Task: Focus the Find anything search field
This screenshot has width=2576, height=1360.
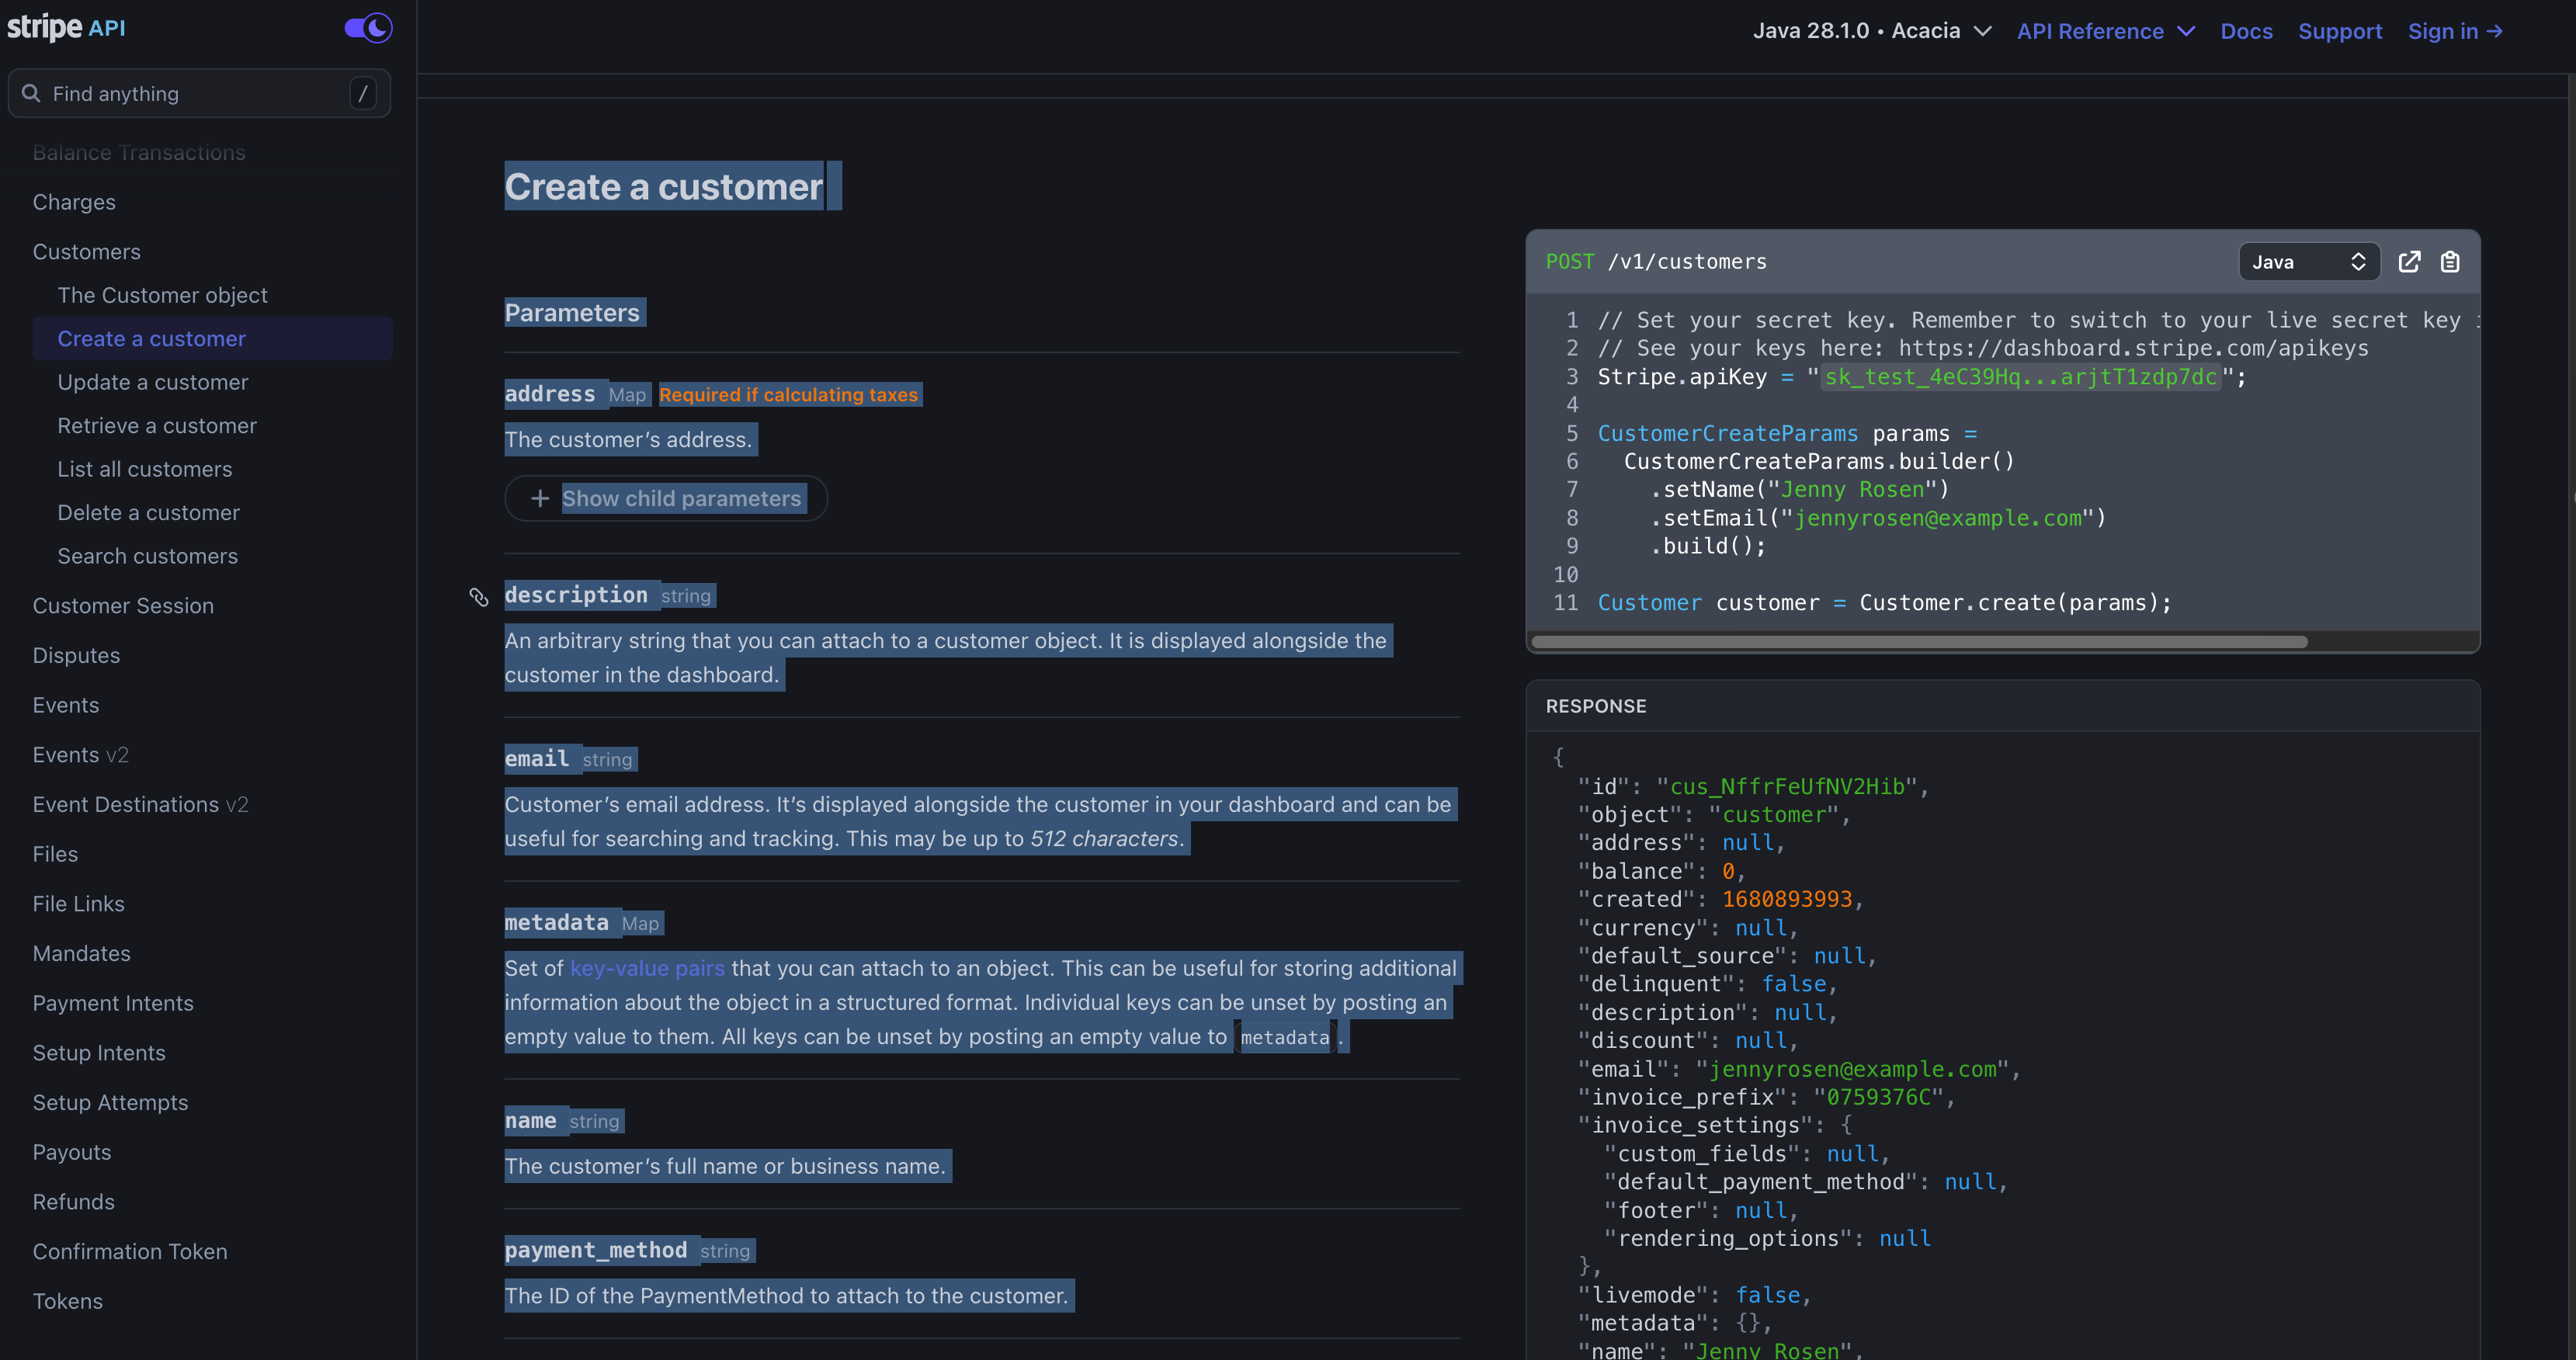Action: 199,93
